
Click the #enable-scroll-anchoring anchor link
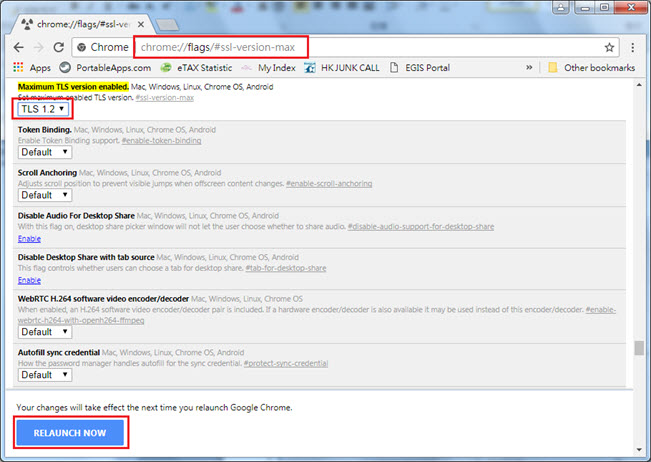click(329, 183)
